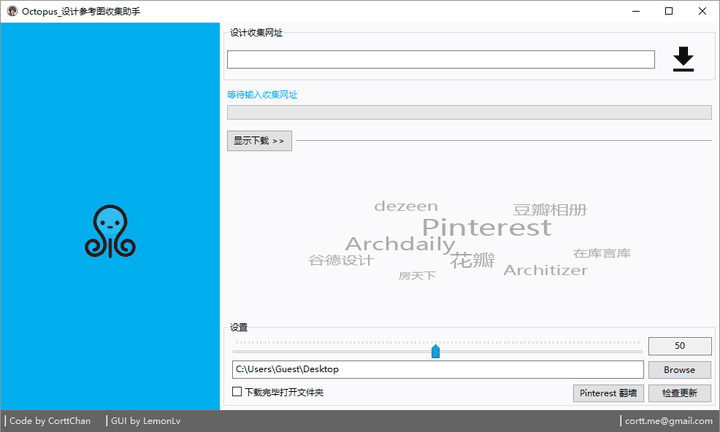Click 在库言库 in the word cloud
The height and width of the screenshot is (432, 720).
point(602,253)
